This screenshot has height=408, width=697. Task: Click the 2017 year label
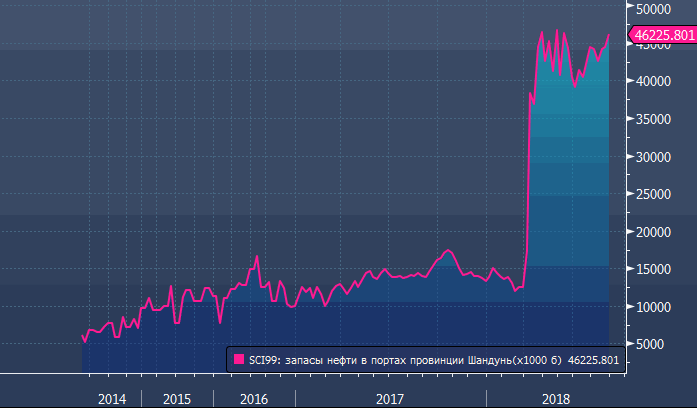389,398
